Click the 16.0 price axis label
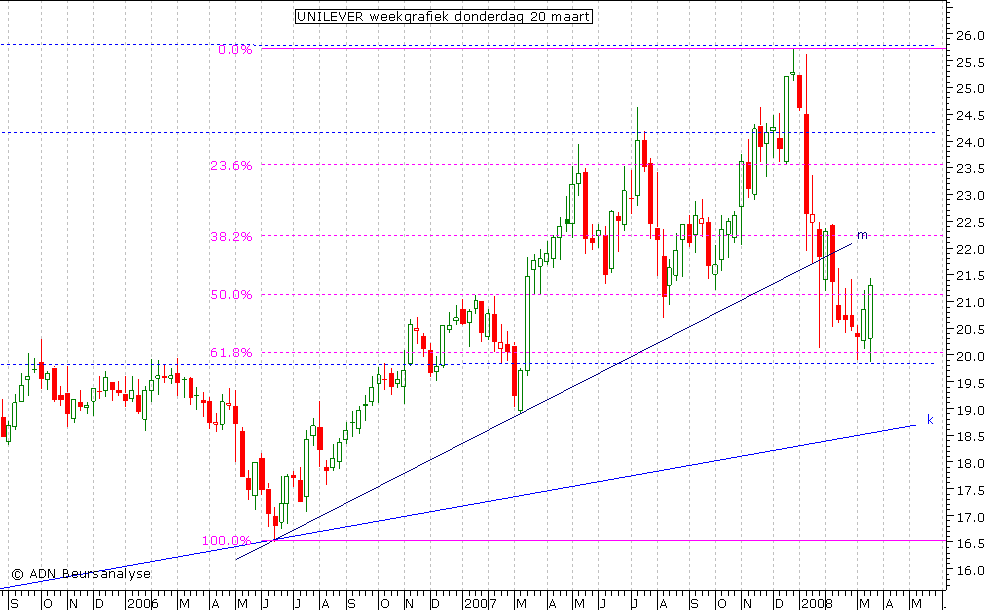 (x=970, y=570)
